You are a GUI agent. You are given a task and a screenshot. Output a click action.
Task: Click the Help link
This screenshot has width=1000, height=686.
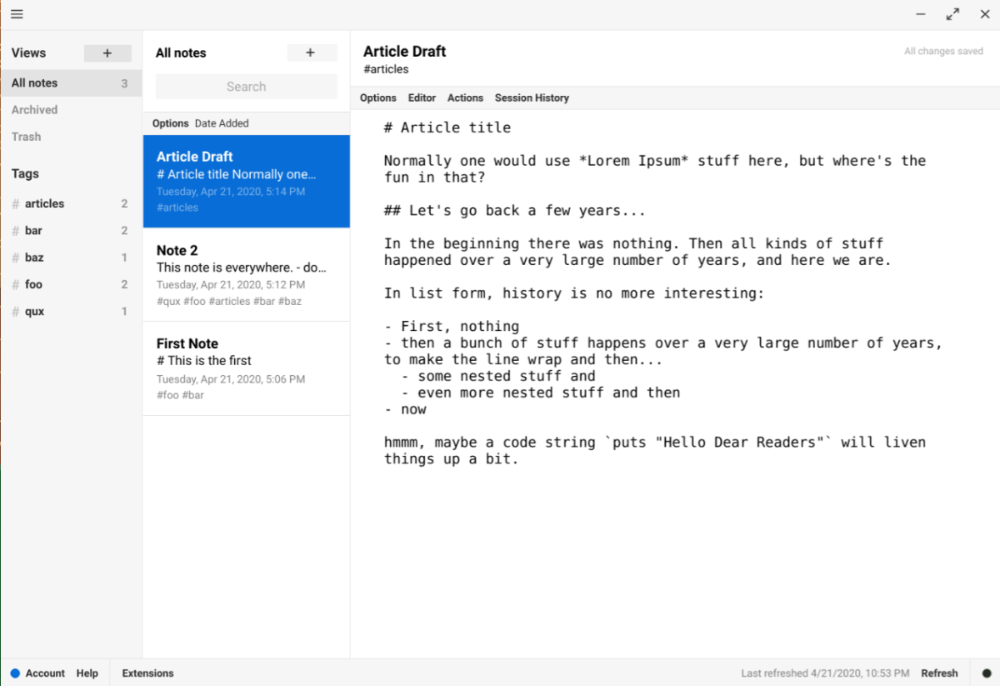[87, 673]
